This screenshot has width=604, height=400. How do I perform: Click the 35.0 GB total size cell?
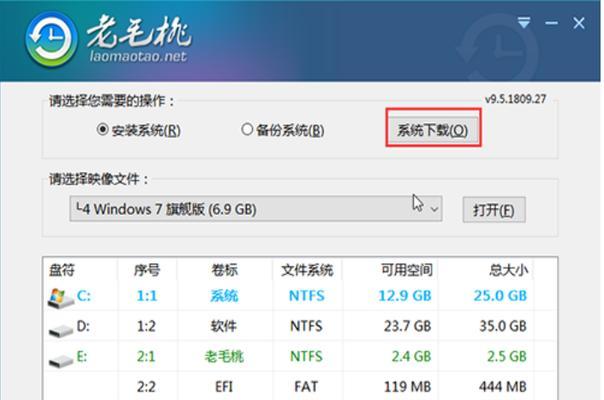click(503, 326)
